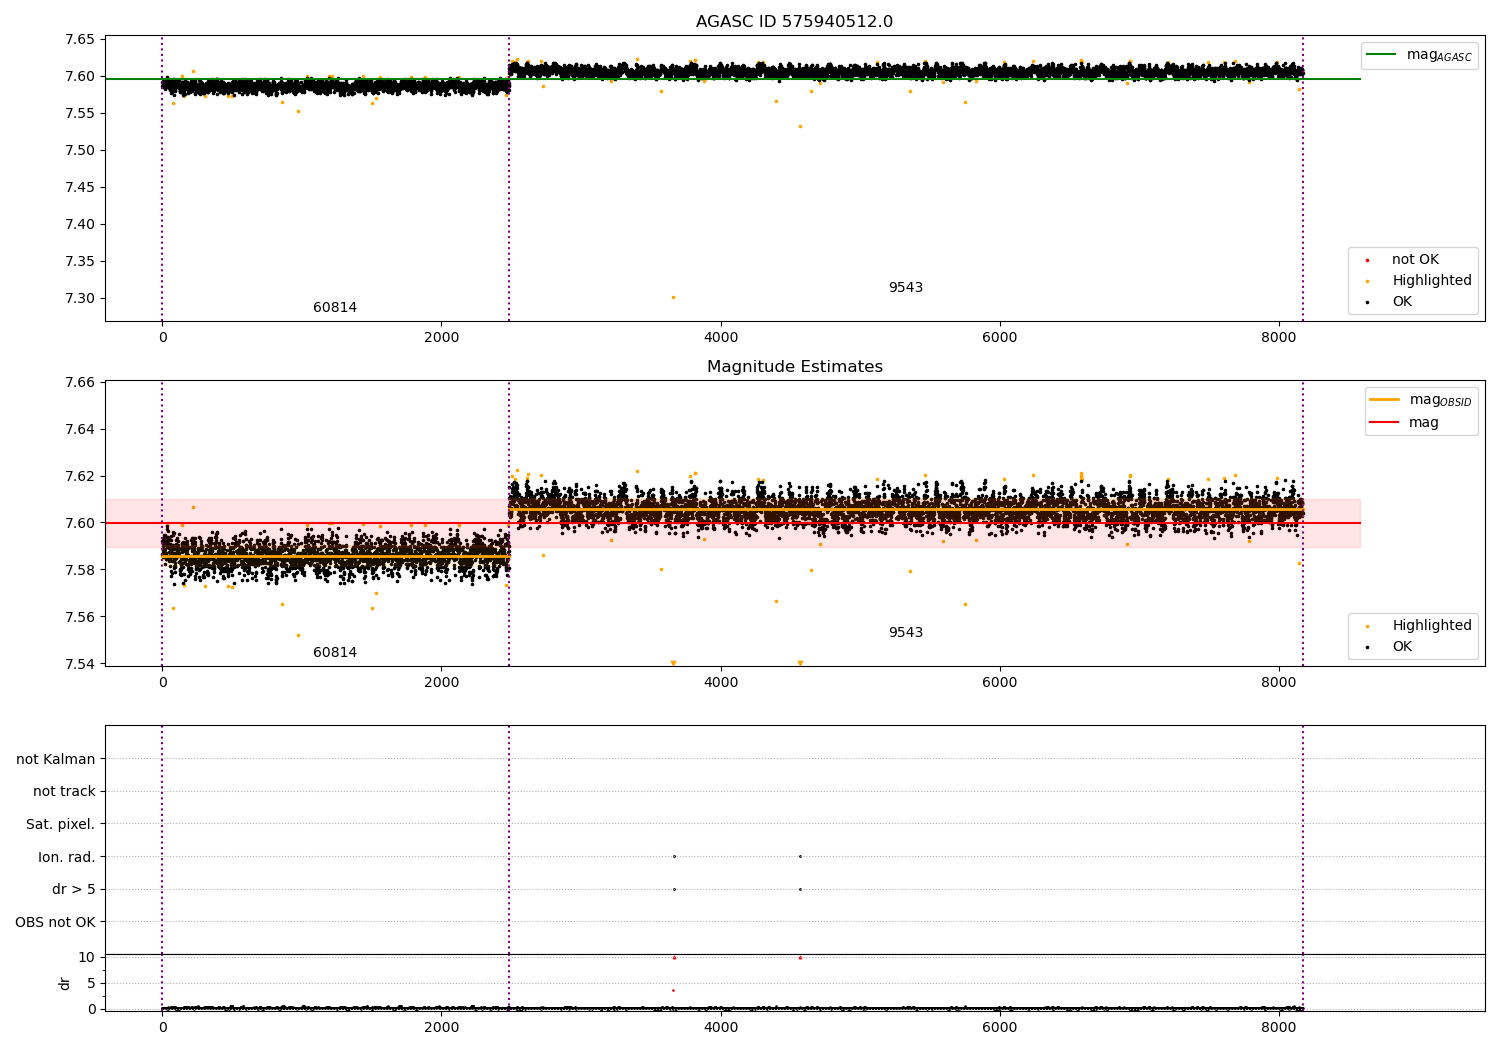The width and height of the screenshot is (1500, 1050).
Task: Click the red 'mag' legend entry in middle plot
Action: click(x=1404, y=423)
